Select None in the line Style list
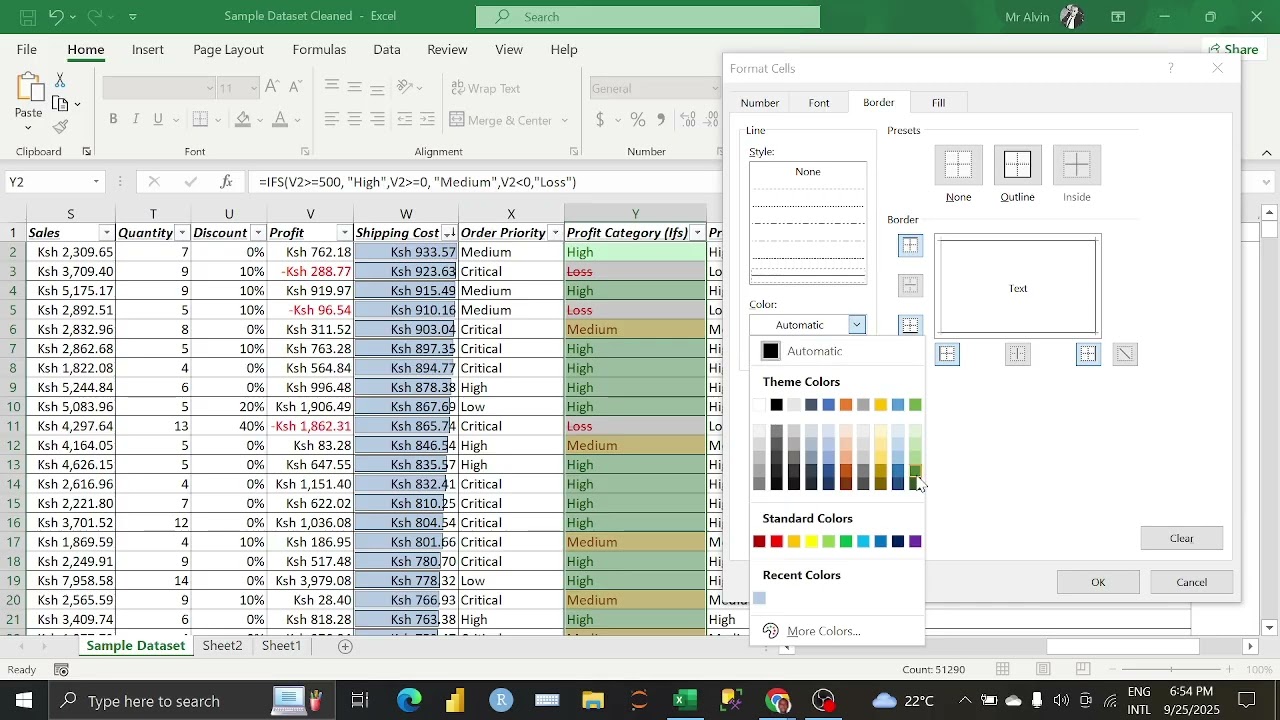Screen dimensions: 1280x720 (808, 172)
